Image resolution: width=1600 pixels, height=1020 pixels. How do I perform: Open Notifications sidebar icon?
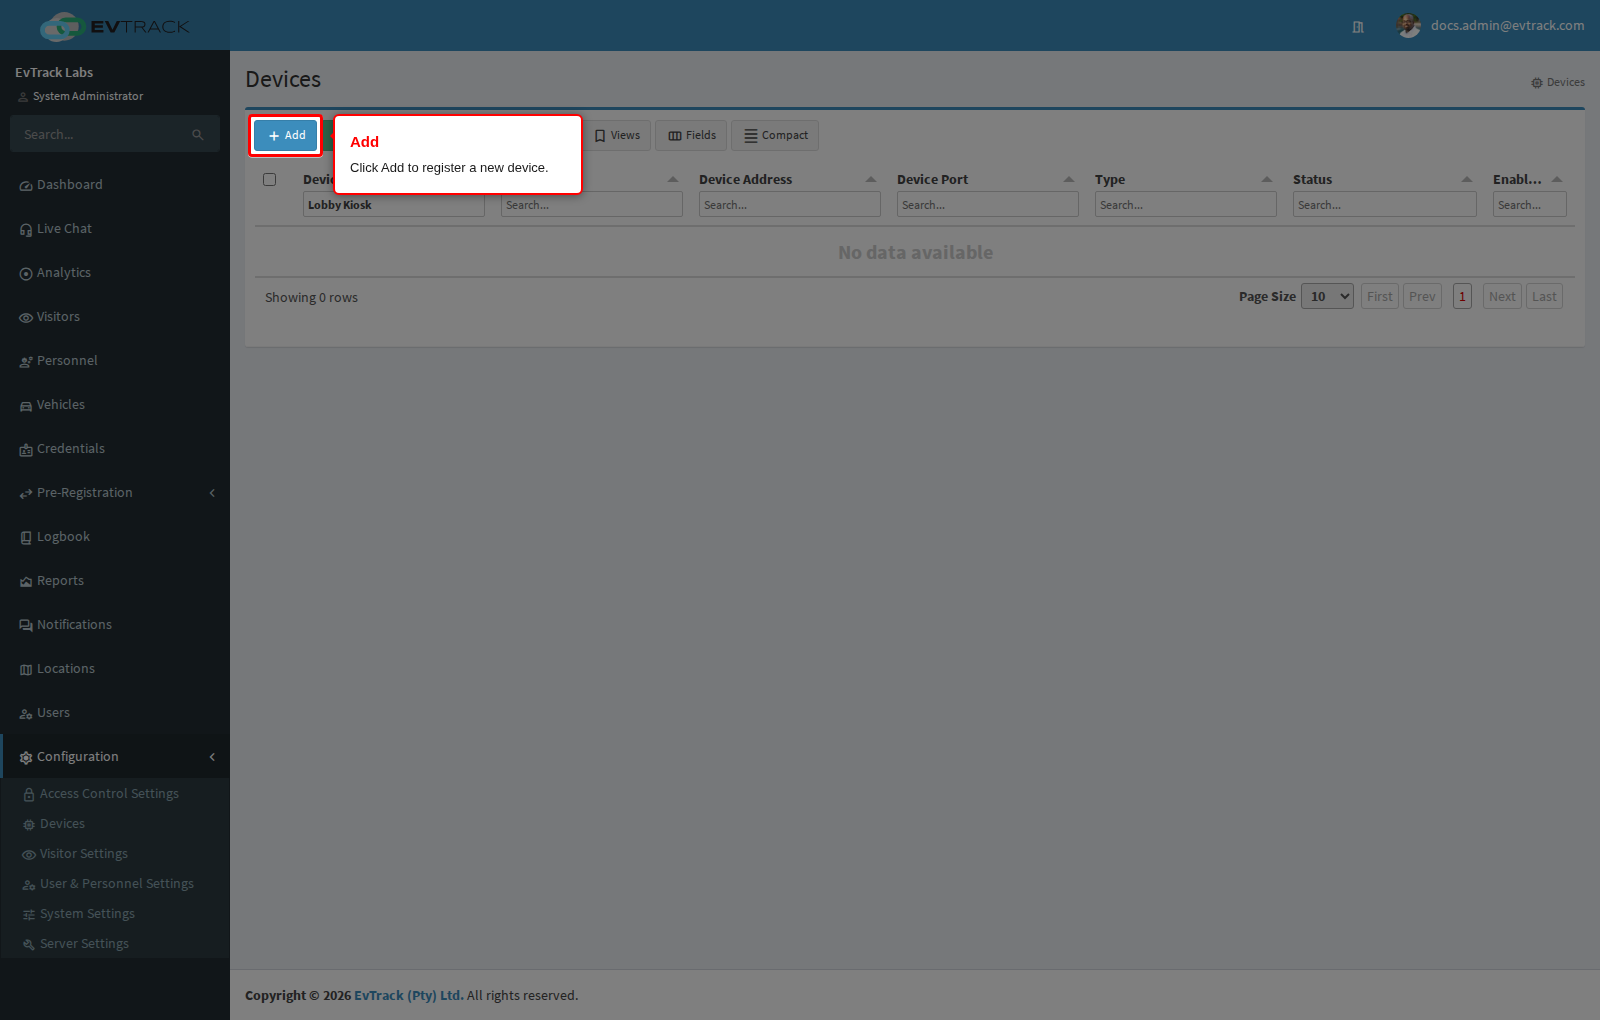(x=26, y=626)
